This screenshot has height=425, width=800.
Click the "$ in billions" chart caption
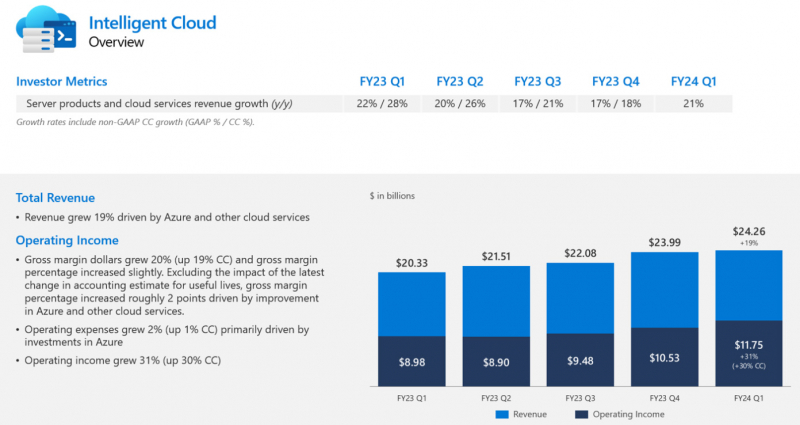coord(392,195)
